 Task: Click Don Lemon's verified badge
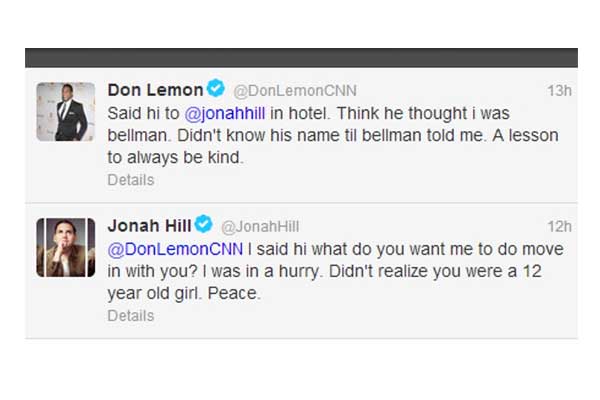pyautogui.click(x=216, y=89)
